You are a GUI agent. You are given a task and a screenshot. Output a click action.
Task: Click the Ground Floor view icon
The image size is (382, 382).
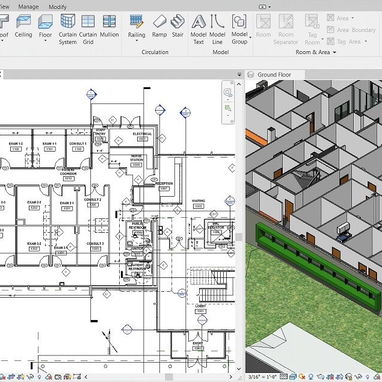coord(251,75)
